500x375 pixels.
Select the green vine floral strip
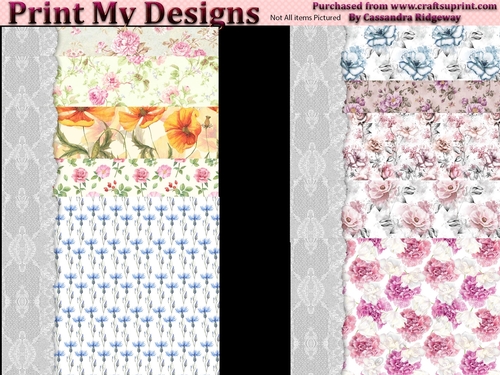pyautogui.click(x=136, y=81)
